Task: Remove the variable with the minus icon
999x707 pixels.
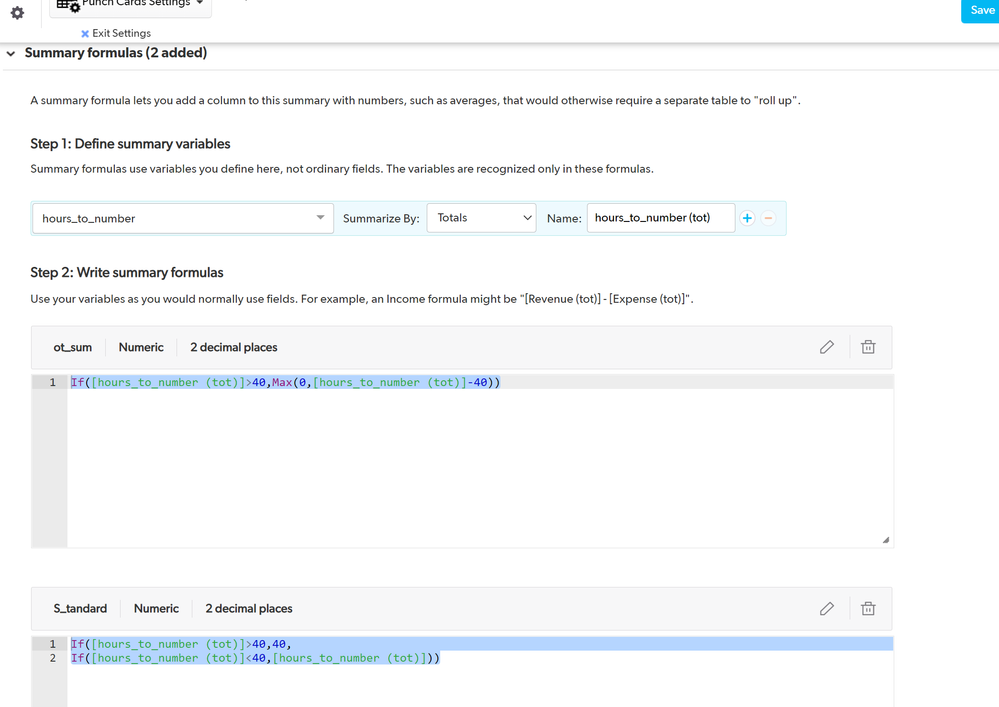Action: [x=768, y=218]
